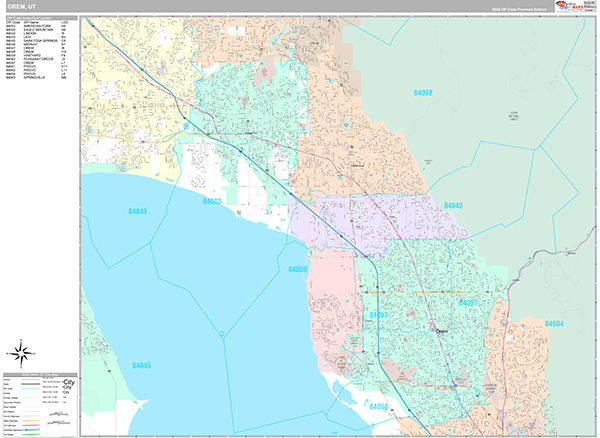Click the OREM, UT title text

pos(23,6)
